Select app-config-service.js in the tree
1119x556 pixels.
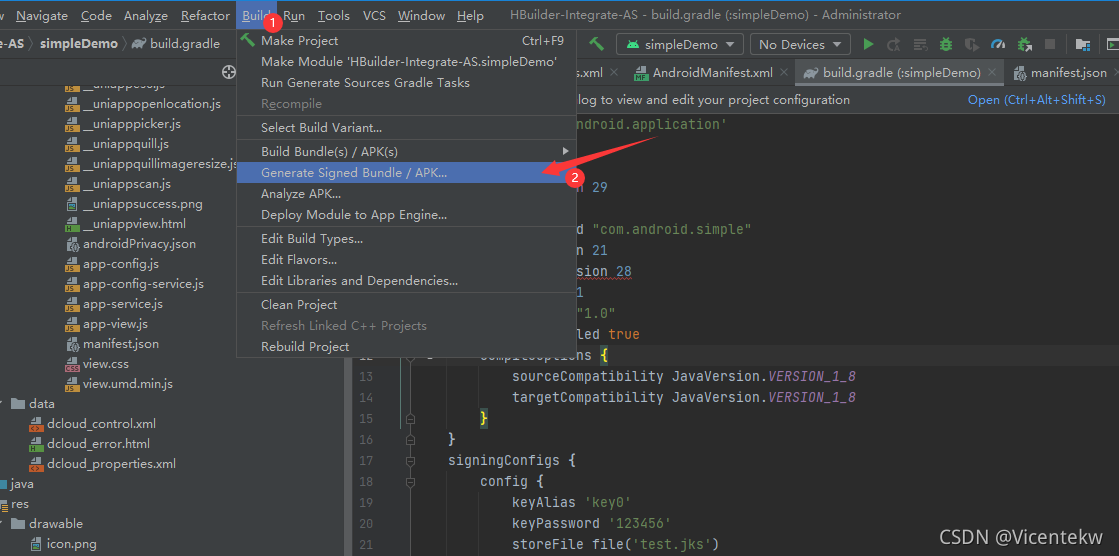143,284
